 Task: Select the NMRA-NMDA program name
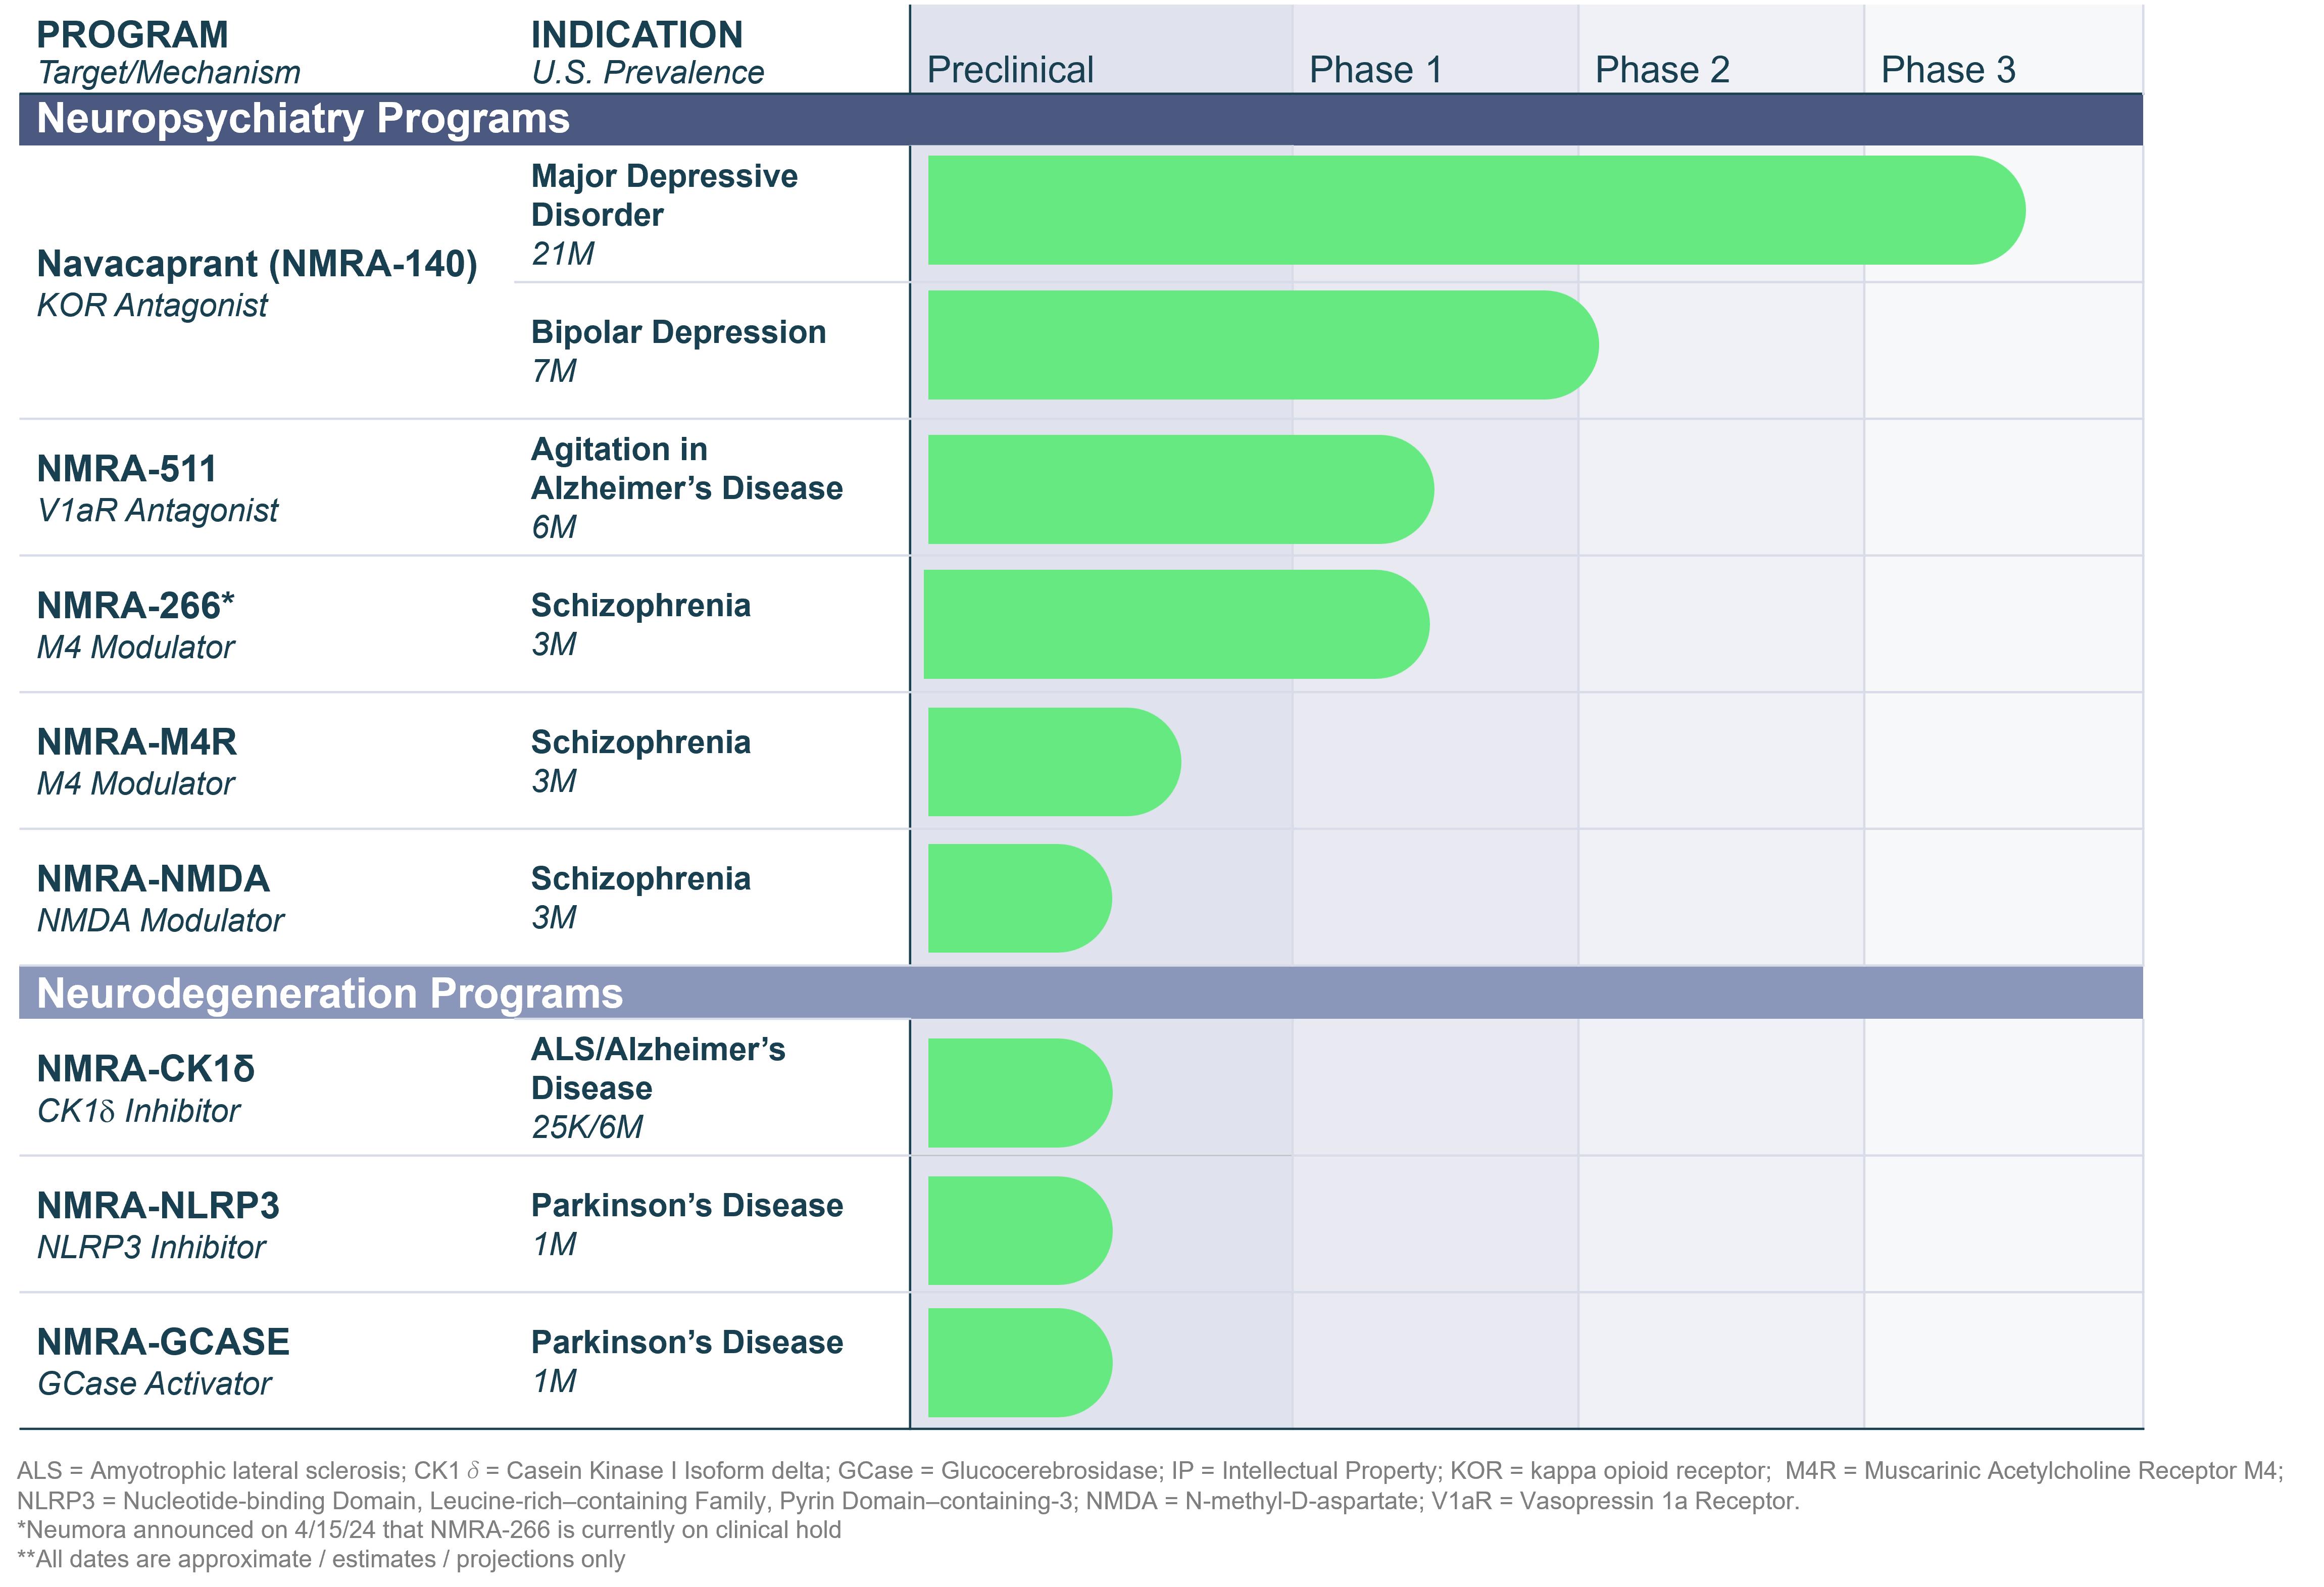pyautogui.click(x=153, y=879)
